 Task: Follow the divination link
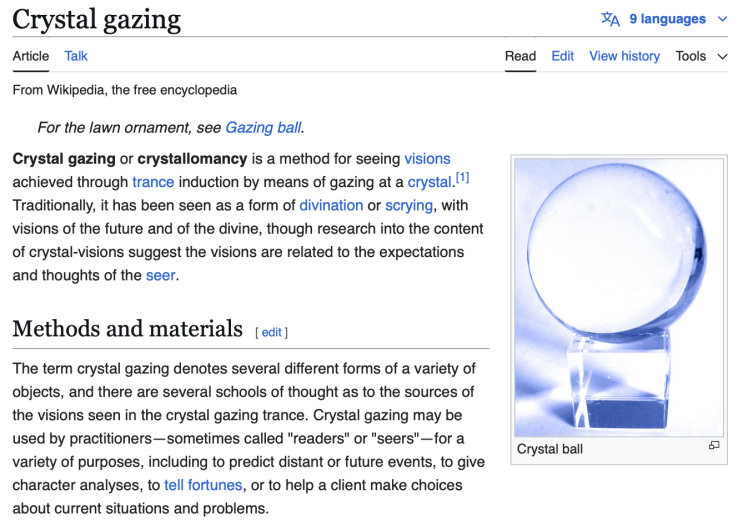[x=331, y=205]
